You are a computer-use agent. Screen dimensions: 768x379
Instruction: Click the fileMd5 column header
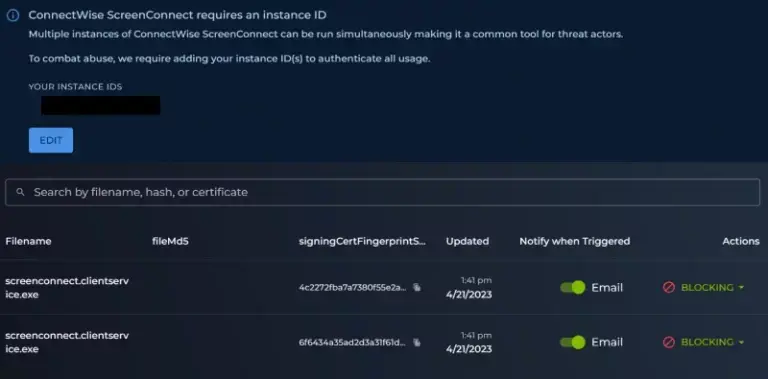coord(170,241)
